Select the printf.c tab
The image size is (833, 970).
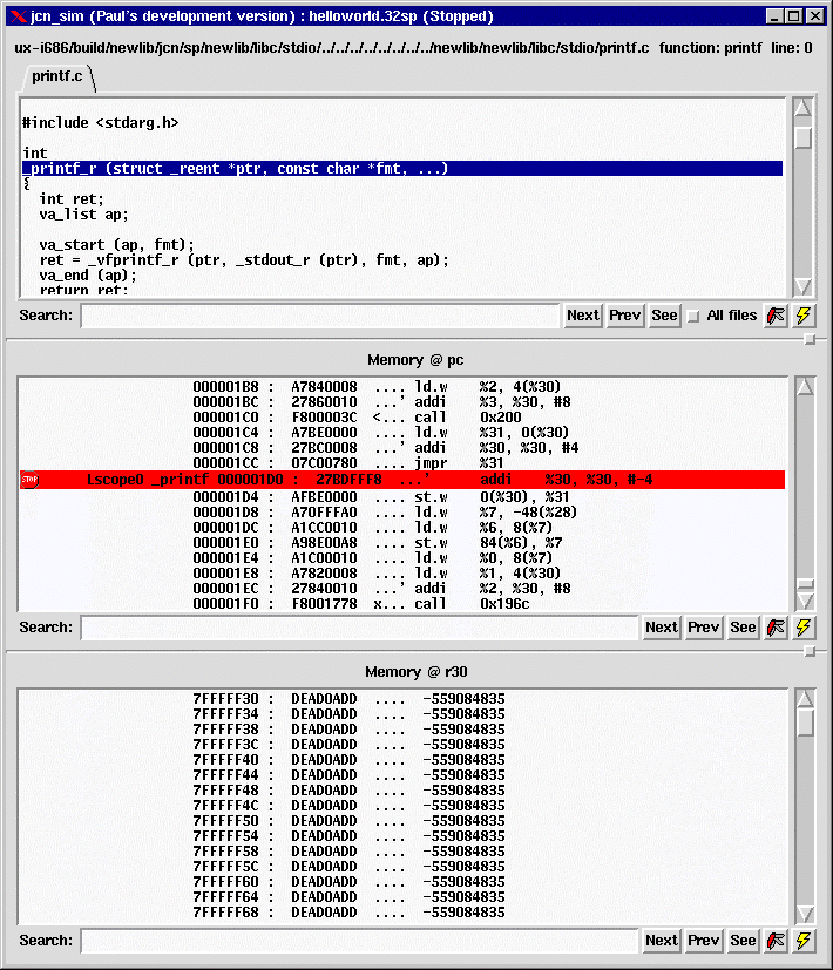[x=57, y=77]
